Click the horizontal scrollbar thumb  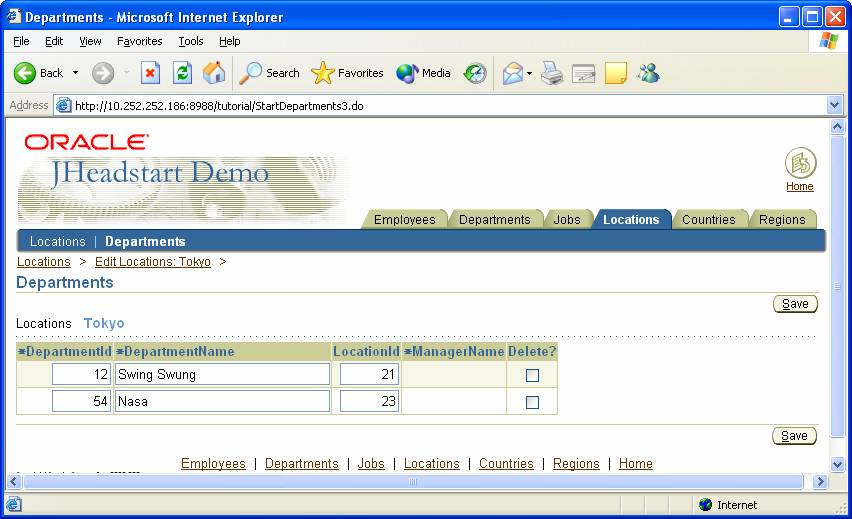413,482
